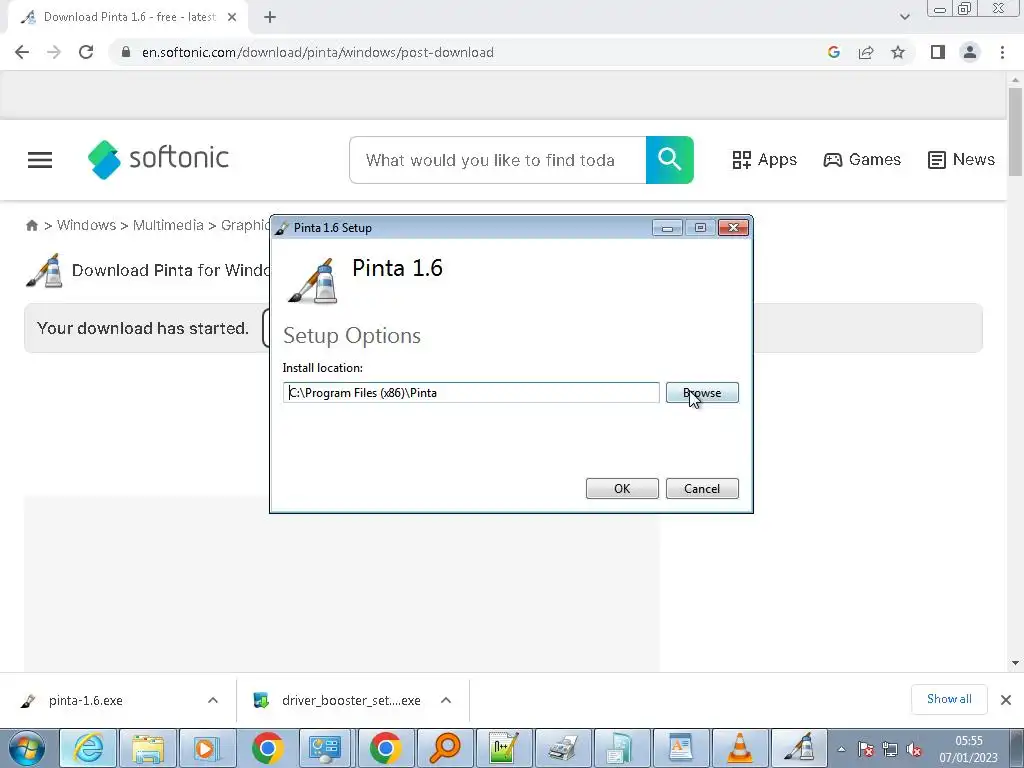Select the Download Pinta 1.6 tab
1024x768 pixels.
click(x=127, y=18)
